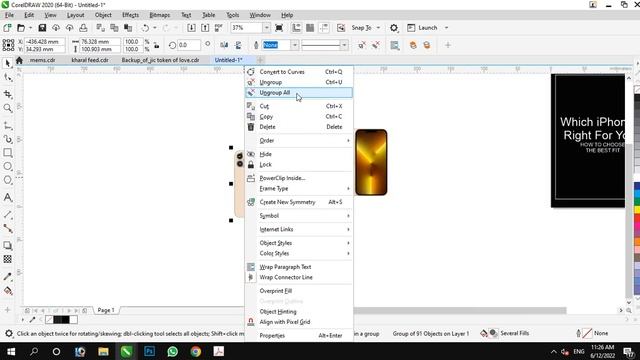Viewport: 640px width, 360px height.
Task: Choose PowerClip Inside in context menu
Action: coord(299,178)
